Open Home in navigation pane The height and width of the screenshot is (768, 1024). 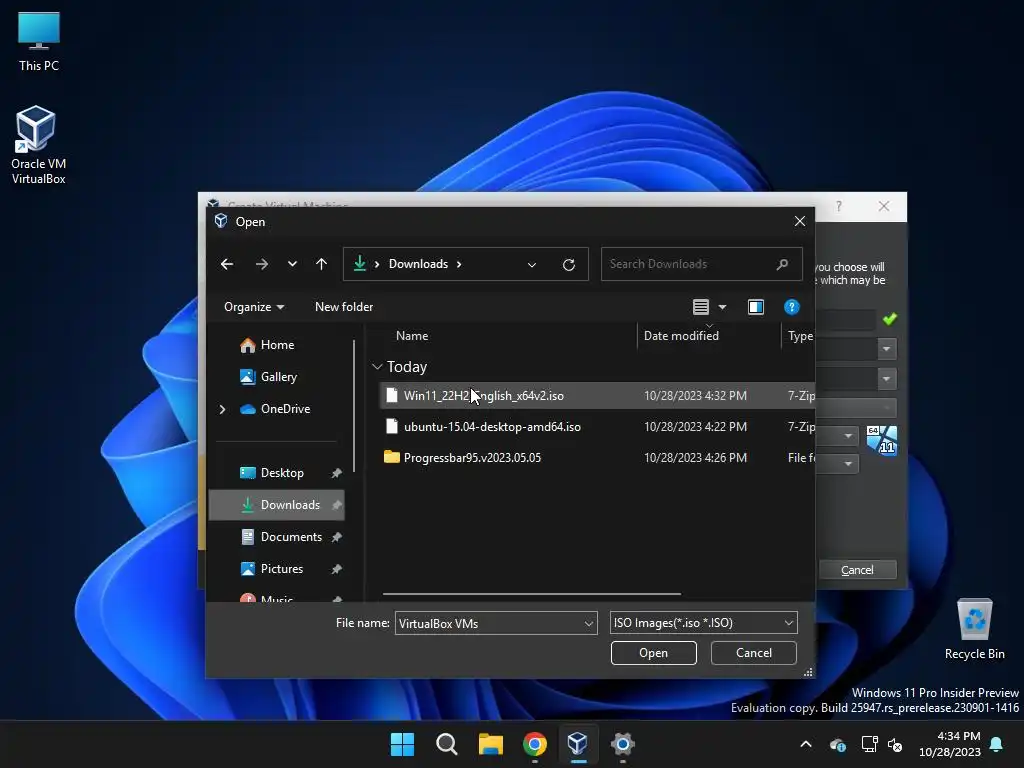[277, 345]
